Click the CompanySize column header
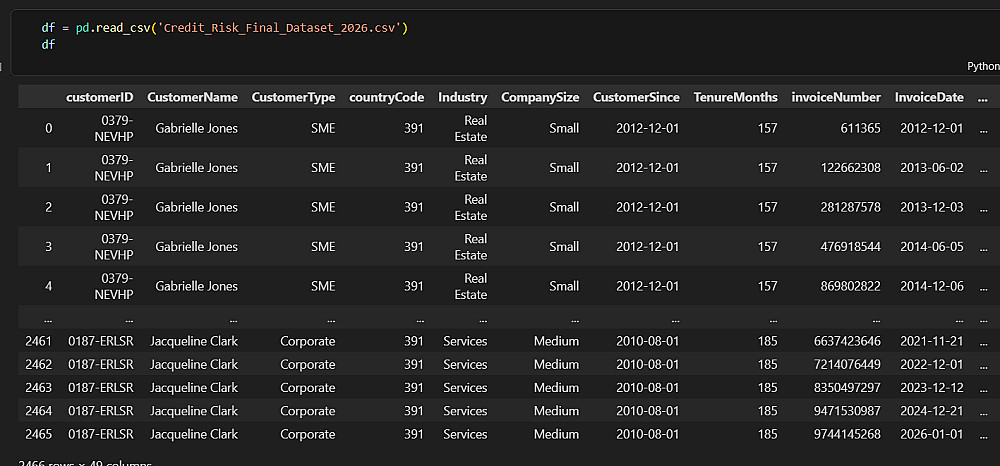Screen dimensions: 1000x466 point(540,97)
